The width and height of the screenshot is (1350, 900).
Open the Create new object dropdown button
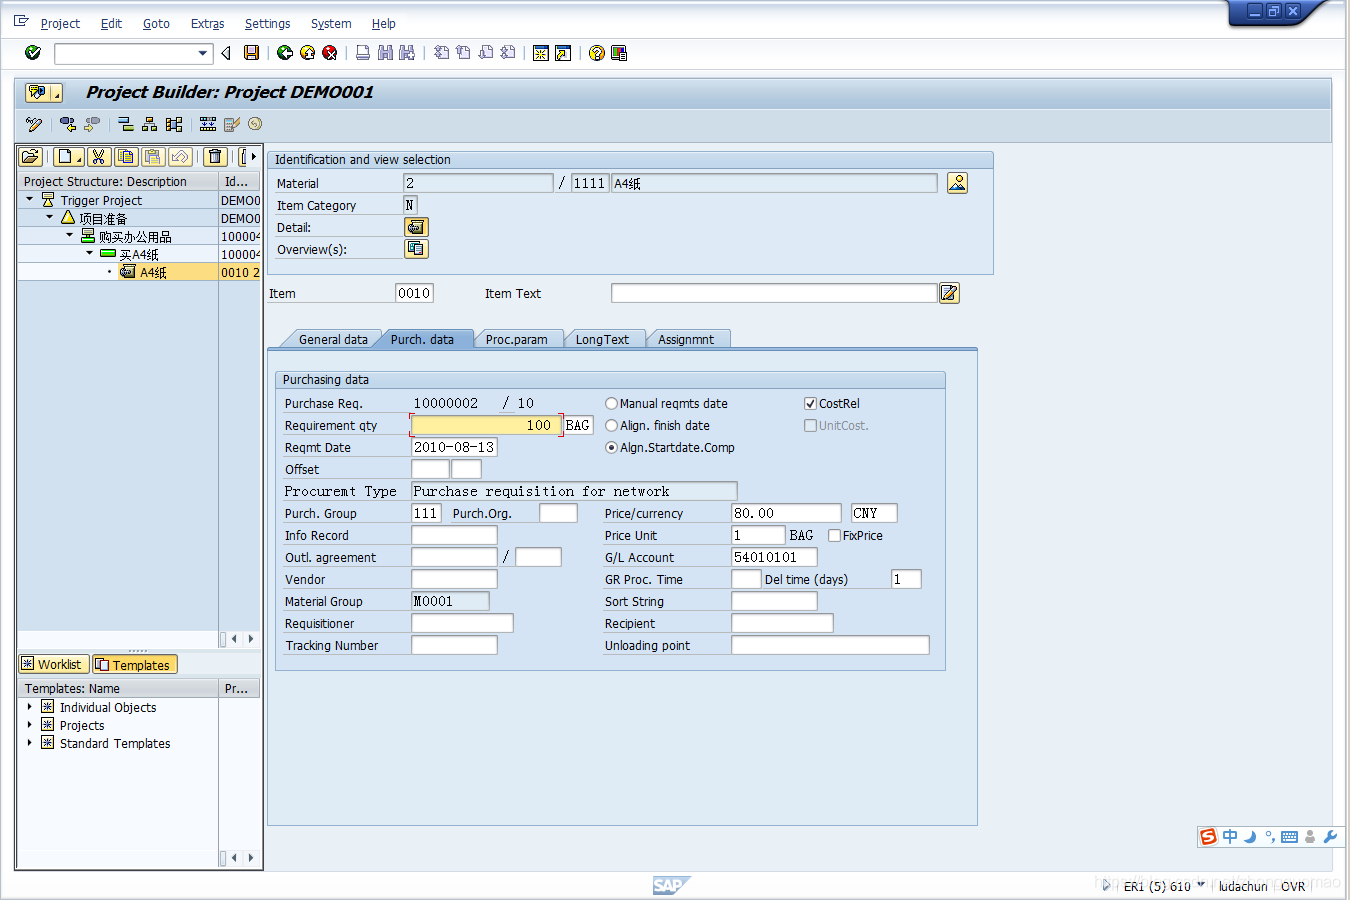click(69, 156)
